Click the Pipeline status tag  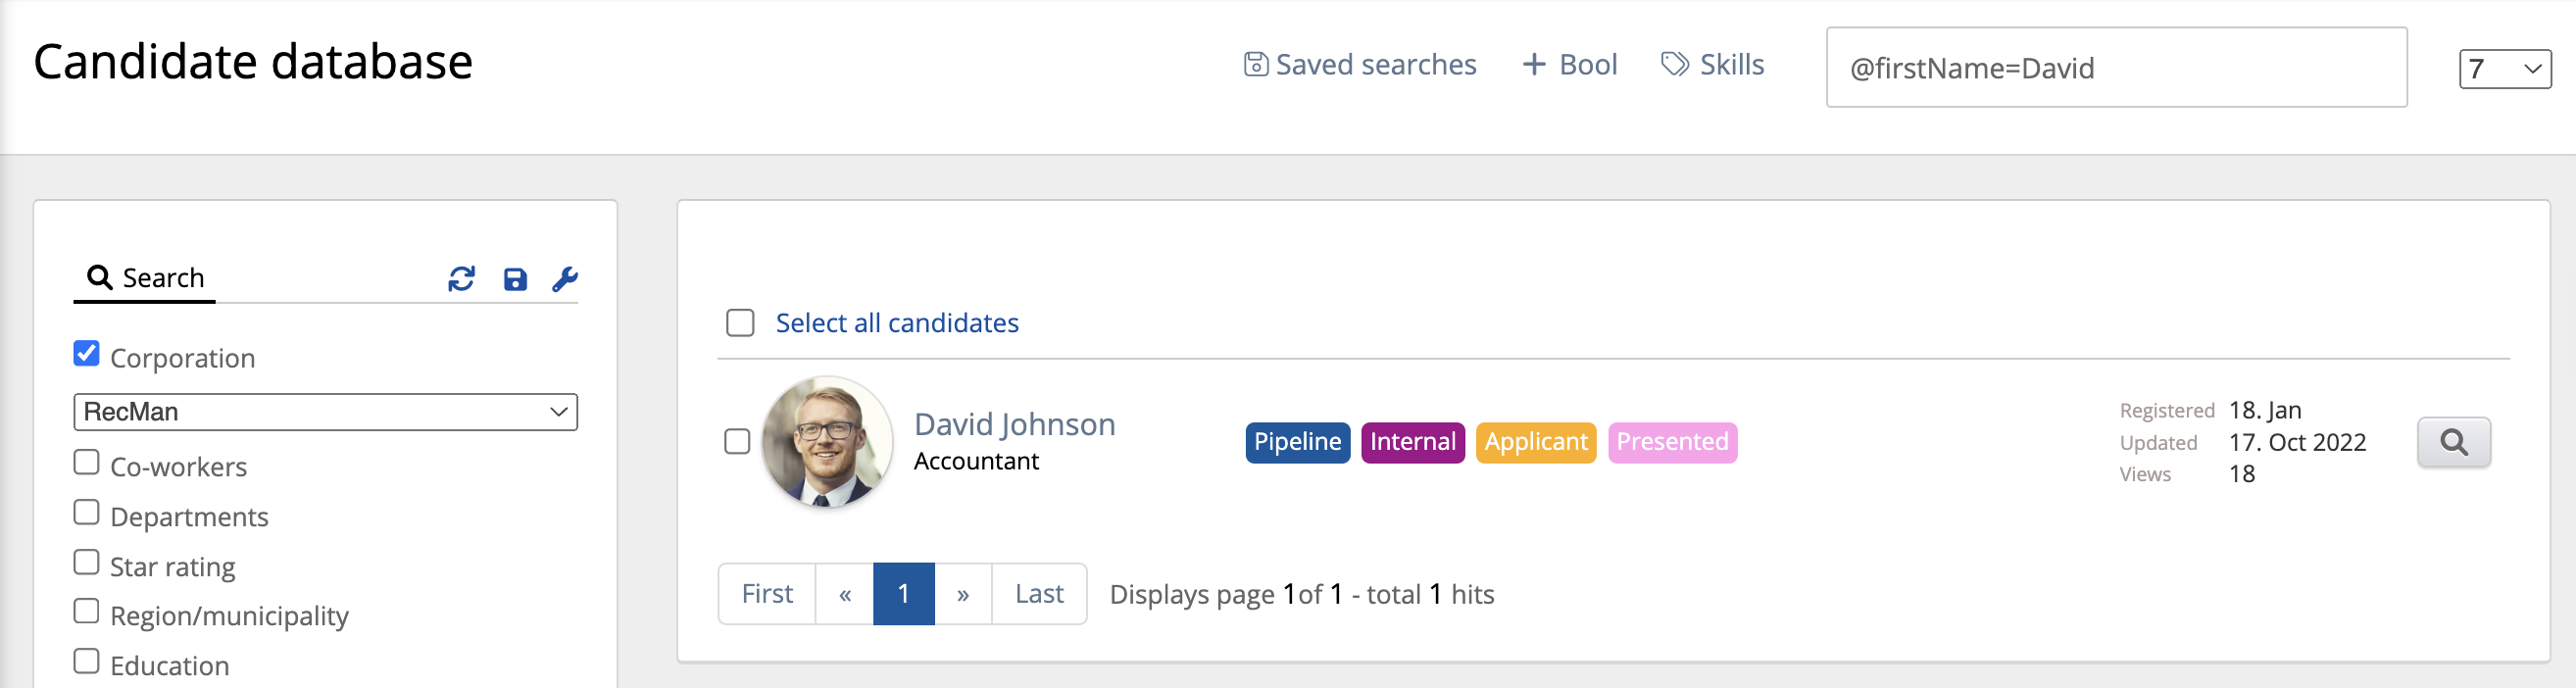(x=1297, y=442)
